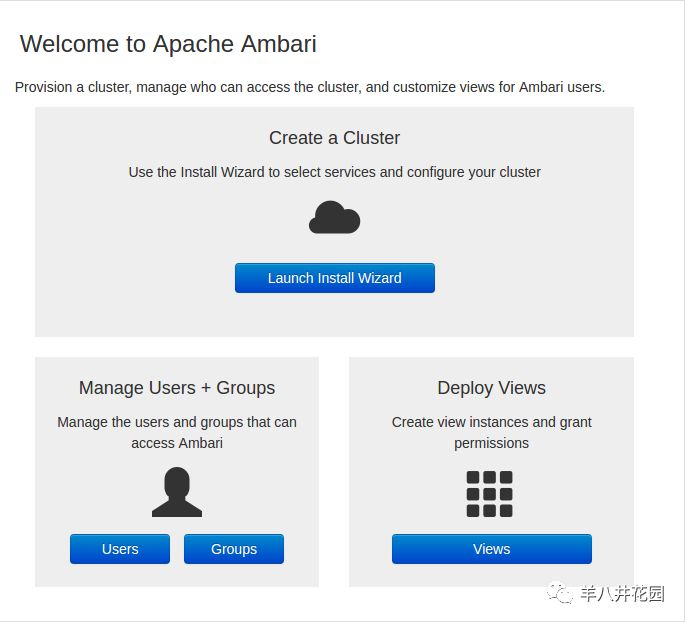Open the Groups management button

234,549
